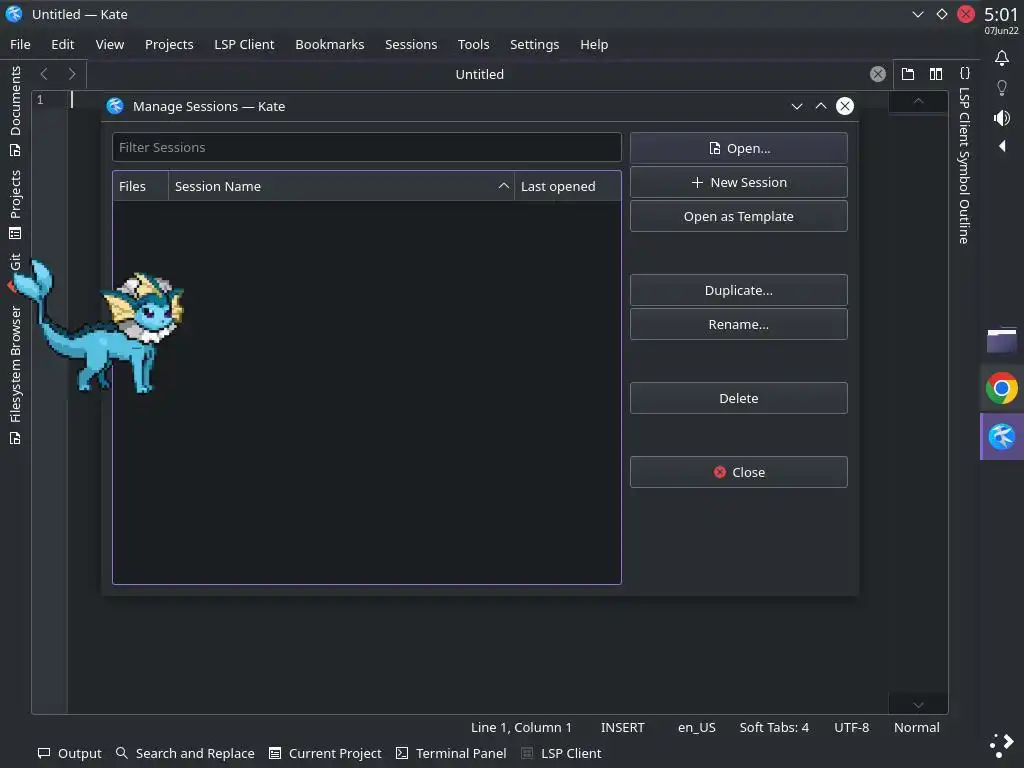The height and width of the screenshot is (768, 1024).
Task: Open the Filesystem Browser side panel
Action: [x=15, y=375]
